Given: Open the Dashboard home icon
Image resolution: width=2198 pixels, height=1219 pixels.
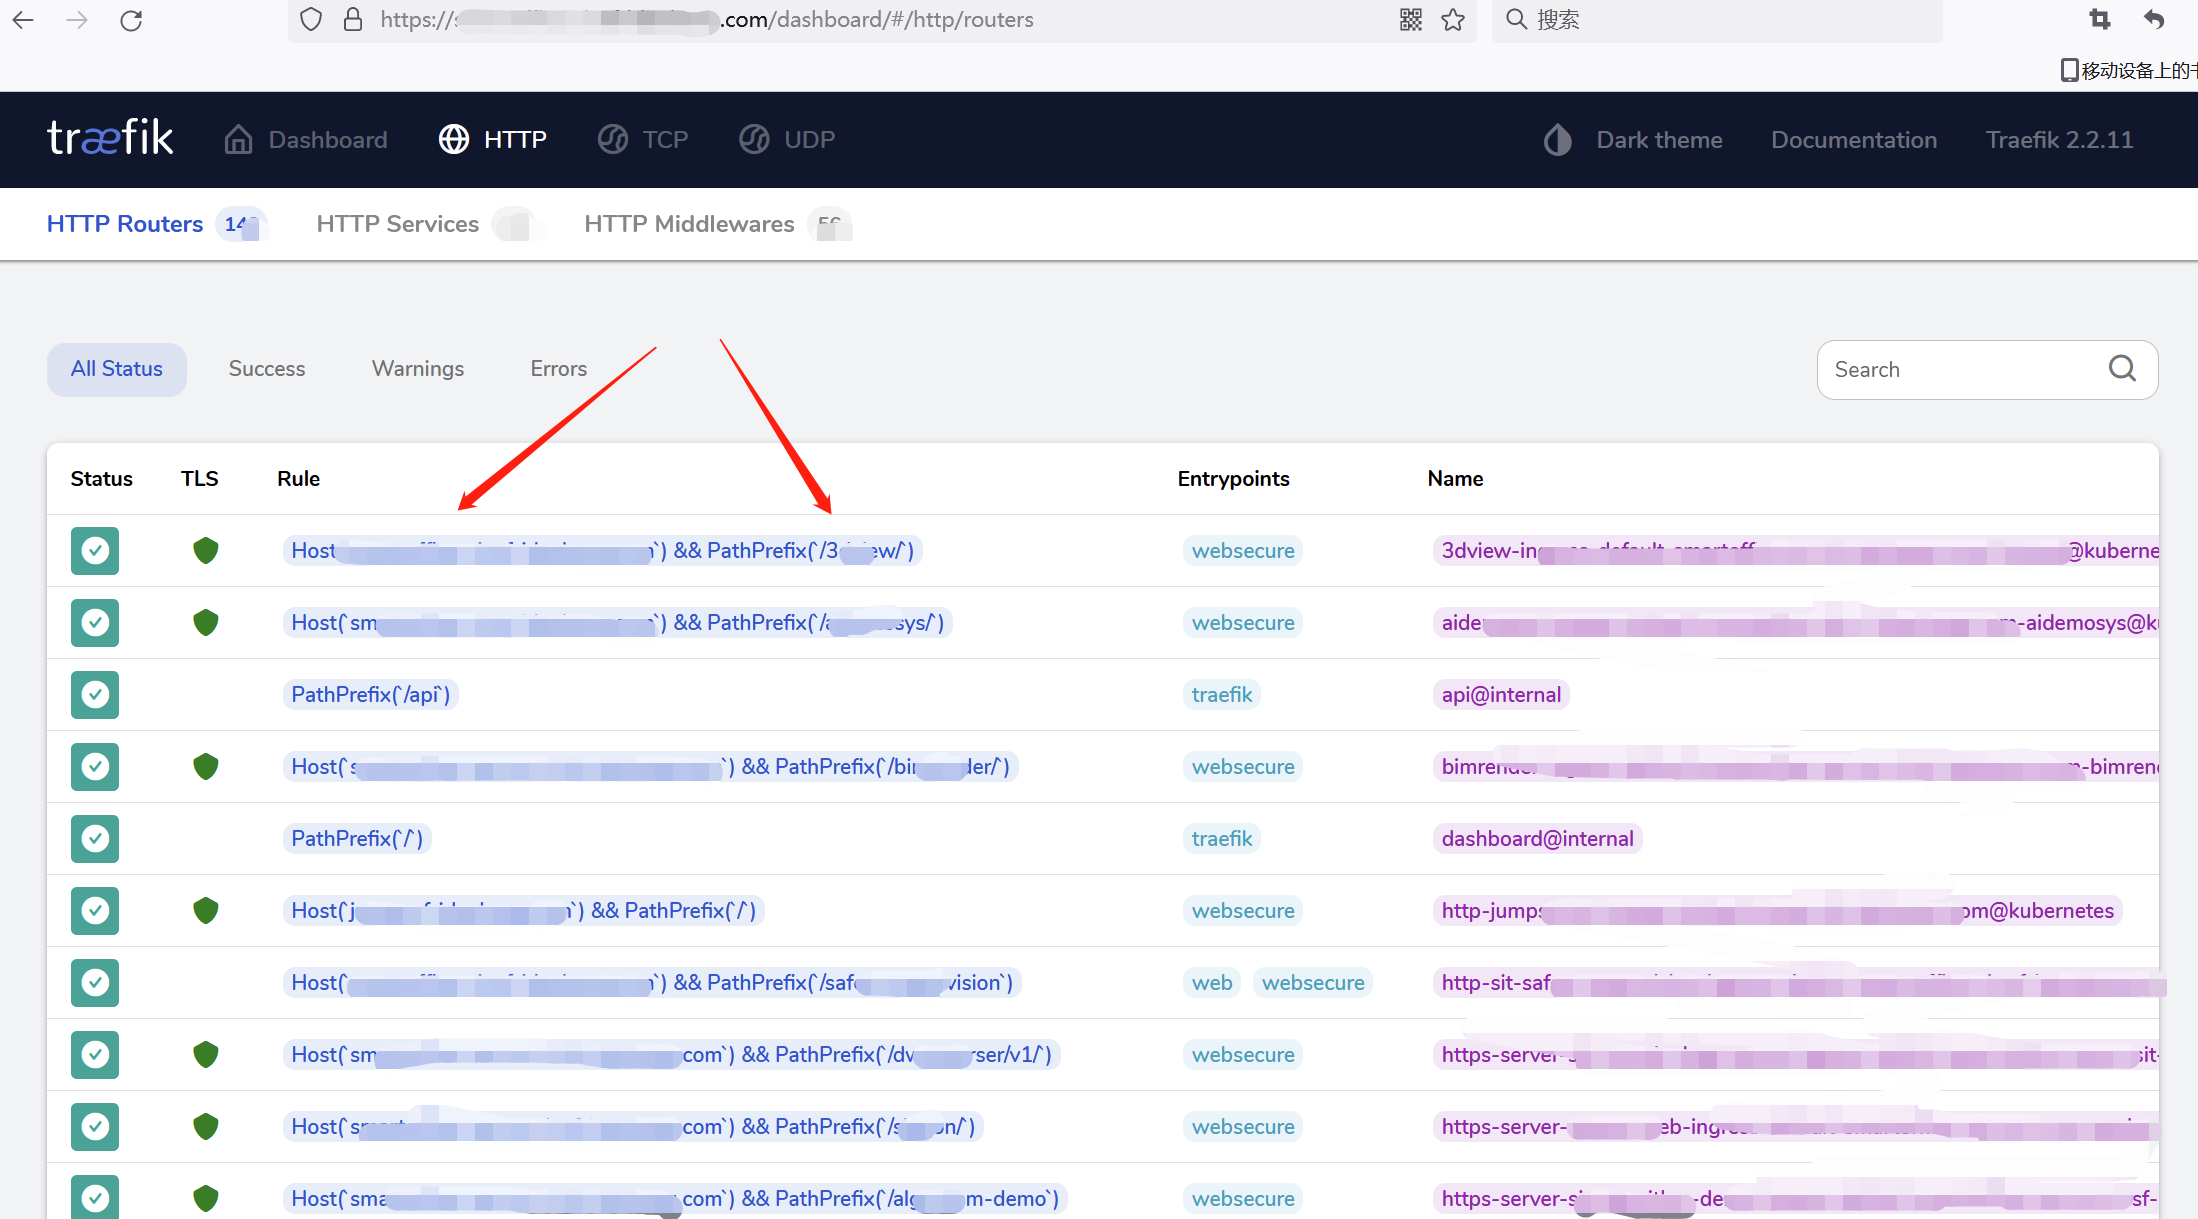Looking at the screenshot, I should 238,139.
